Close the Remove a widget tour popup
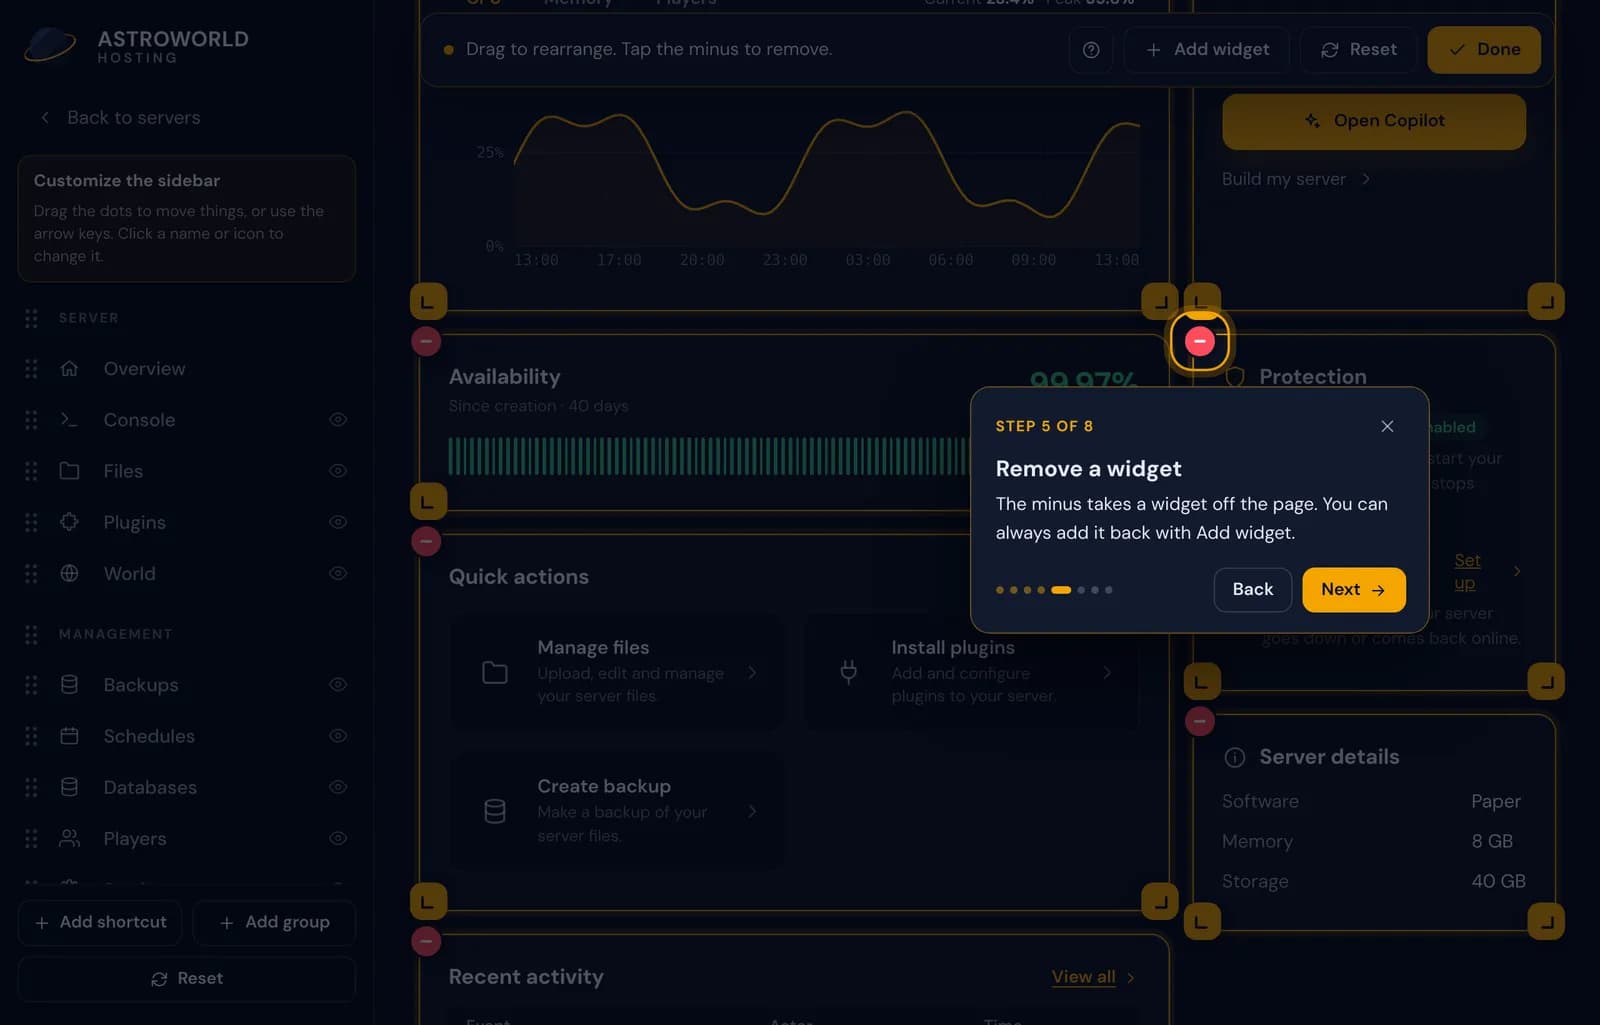Image resolution: width=1600 pixels, height=1025 pixels. (x=1387, y=426)
